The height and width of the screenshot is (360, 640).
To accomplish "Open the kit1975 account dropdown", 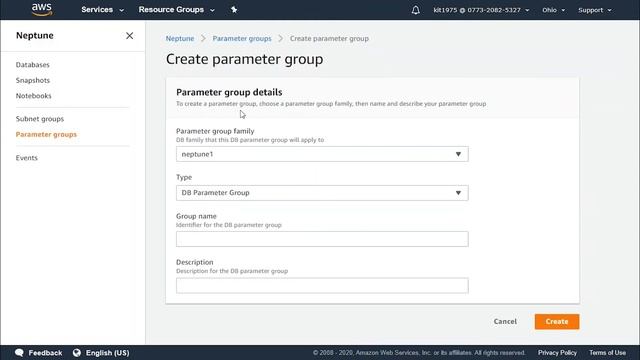I will click(x=481, y=10).
